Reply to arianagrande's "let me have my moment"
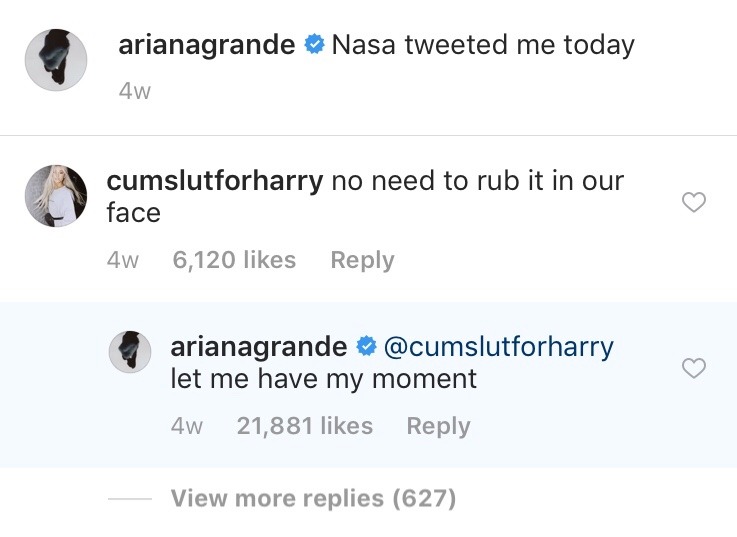737x537 pixels. point(438,426)
